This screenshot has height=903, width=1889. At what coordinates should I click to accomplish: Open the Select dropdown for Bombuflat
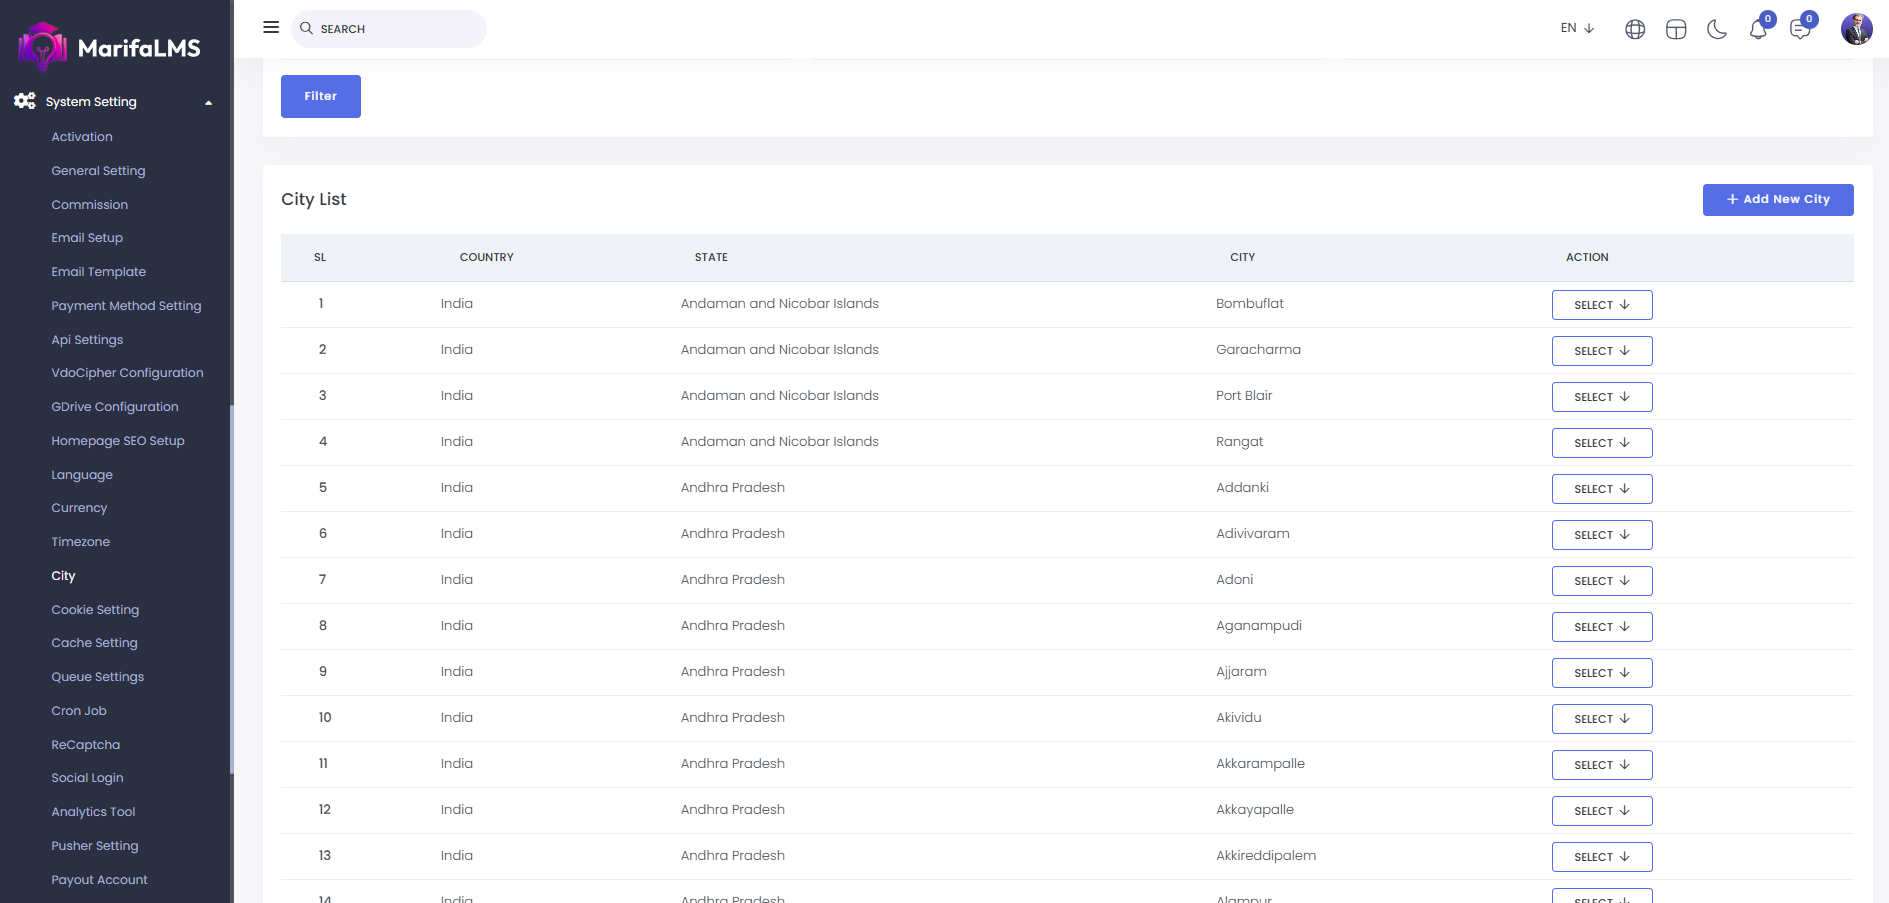point(1601,305)
